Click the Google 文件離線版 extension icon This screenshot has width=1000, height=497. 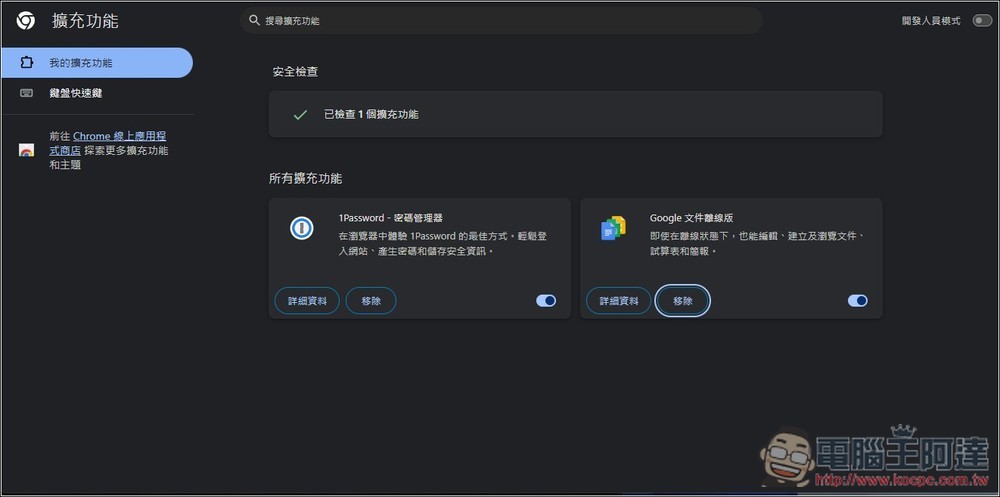pyautogui.click(x=613, y=228)
